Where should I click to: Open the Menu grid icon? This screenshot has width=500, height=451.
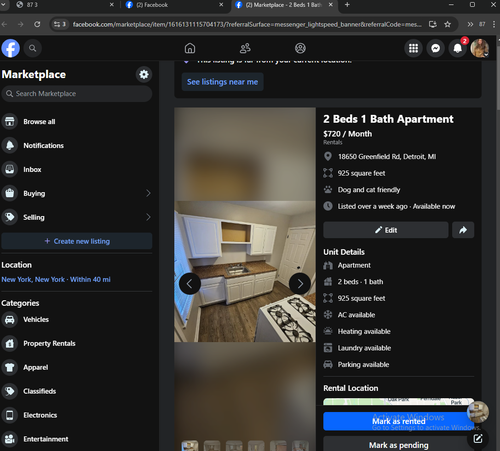(x=413, y=49)
